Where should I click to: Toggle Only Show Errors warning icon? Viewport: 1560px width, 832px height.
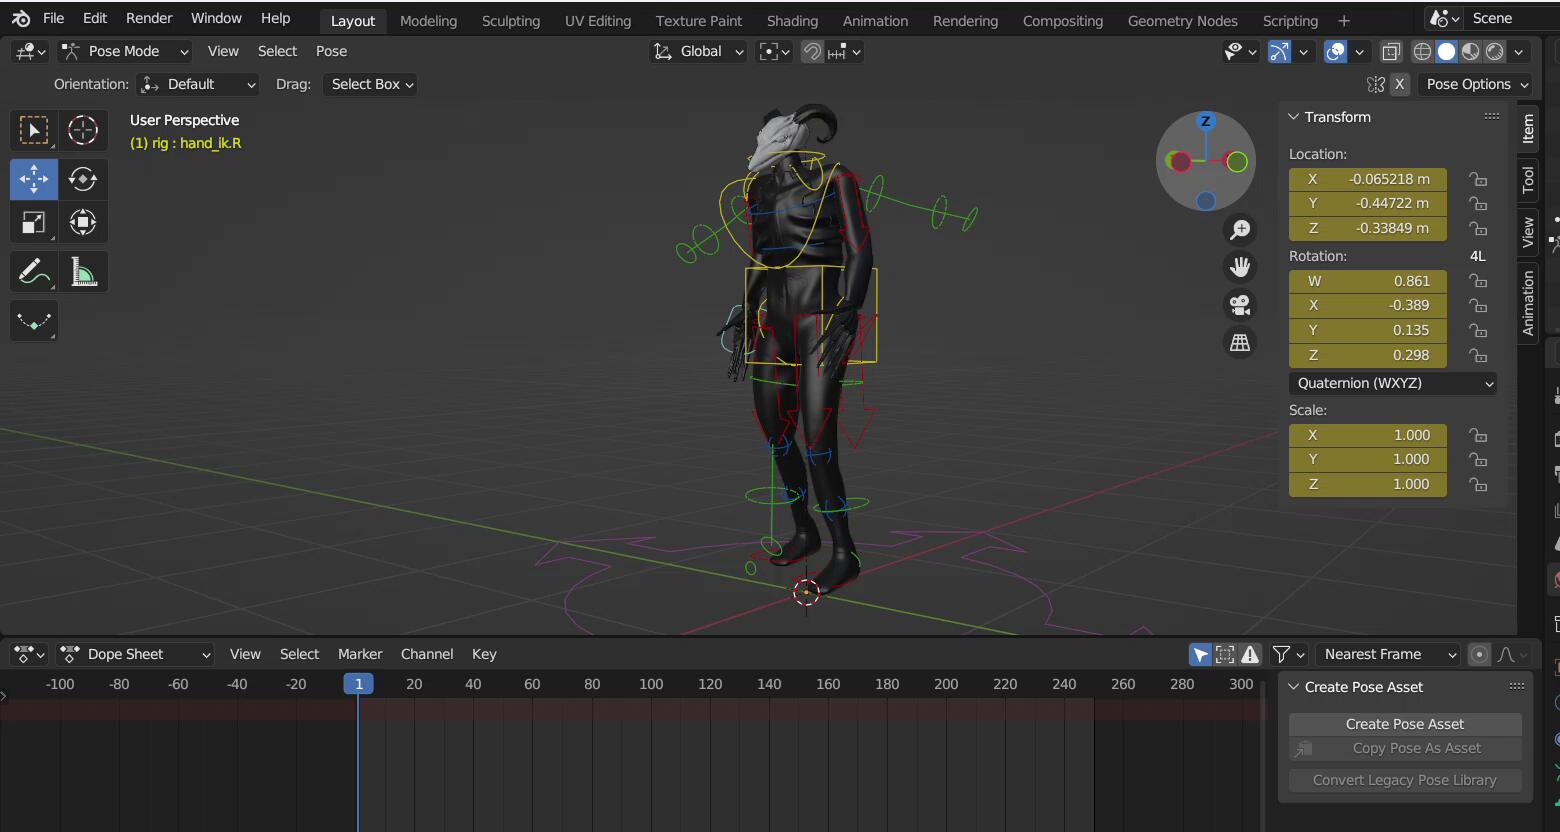click(1250, 655)
